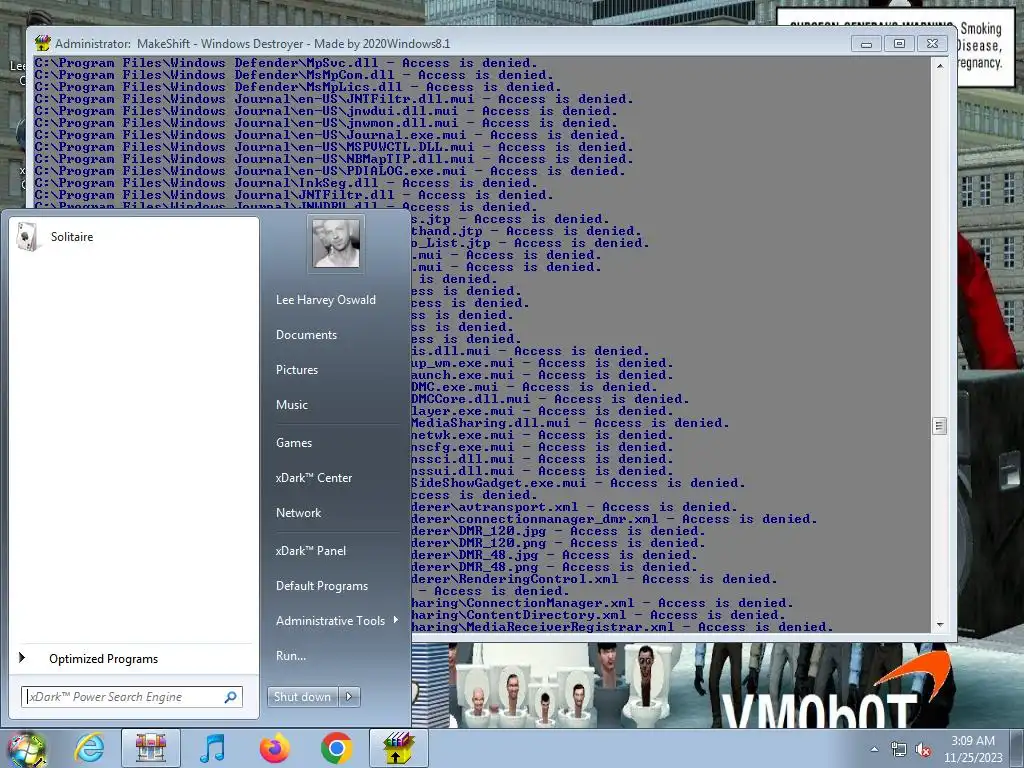Click the muted volume tray icon

pos(923,750)
